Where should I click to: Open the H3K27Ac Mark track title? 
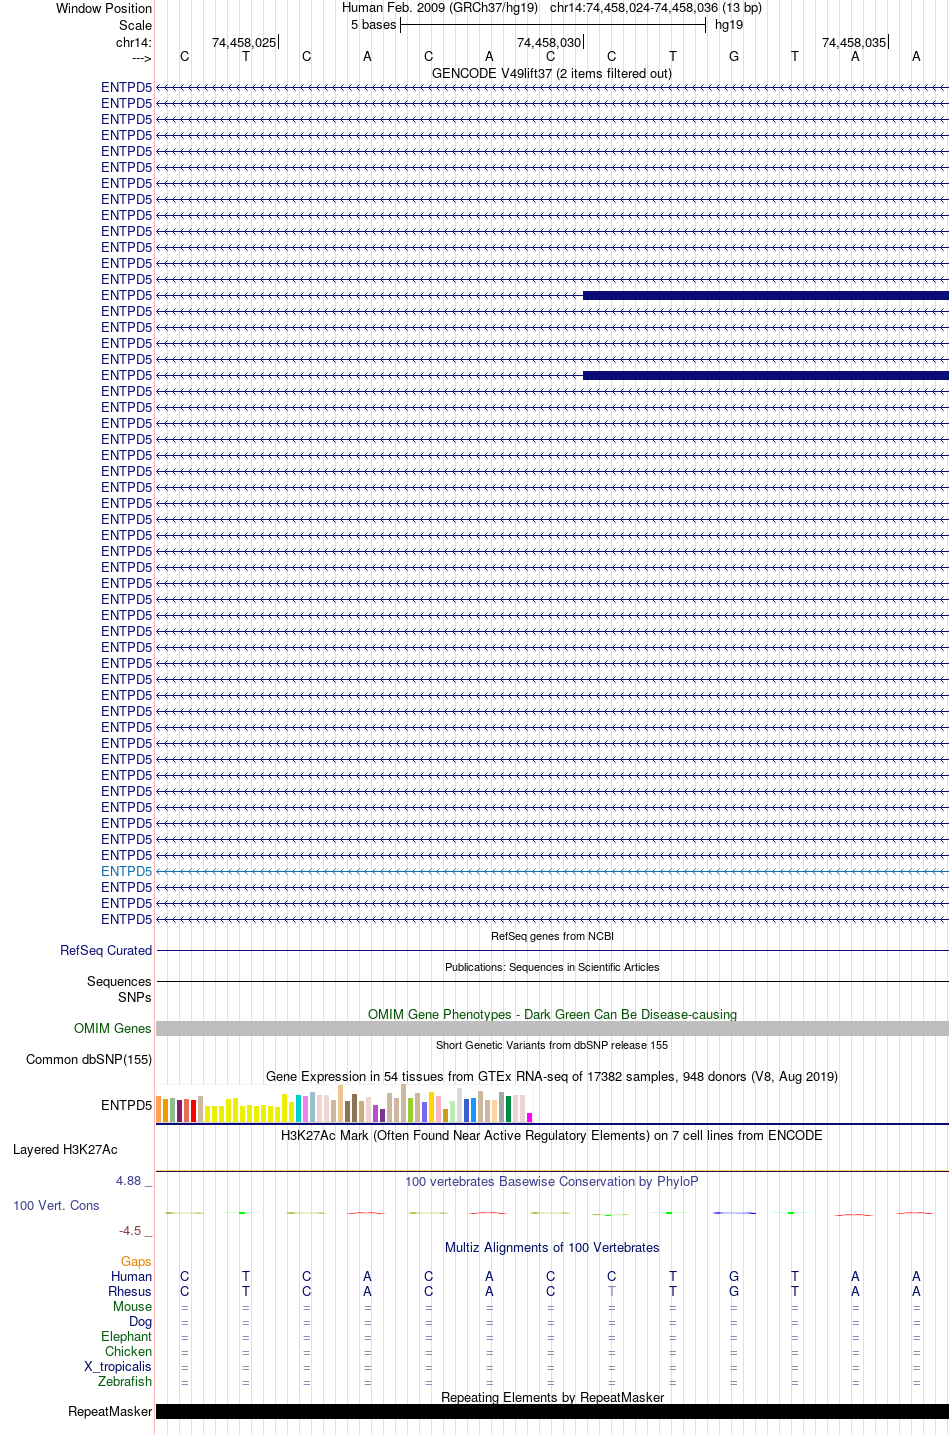tap(552, 1135)
